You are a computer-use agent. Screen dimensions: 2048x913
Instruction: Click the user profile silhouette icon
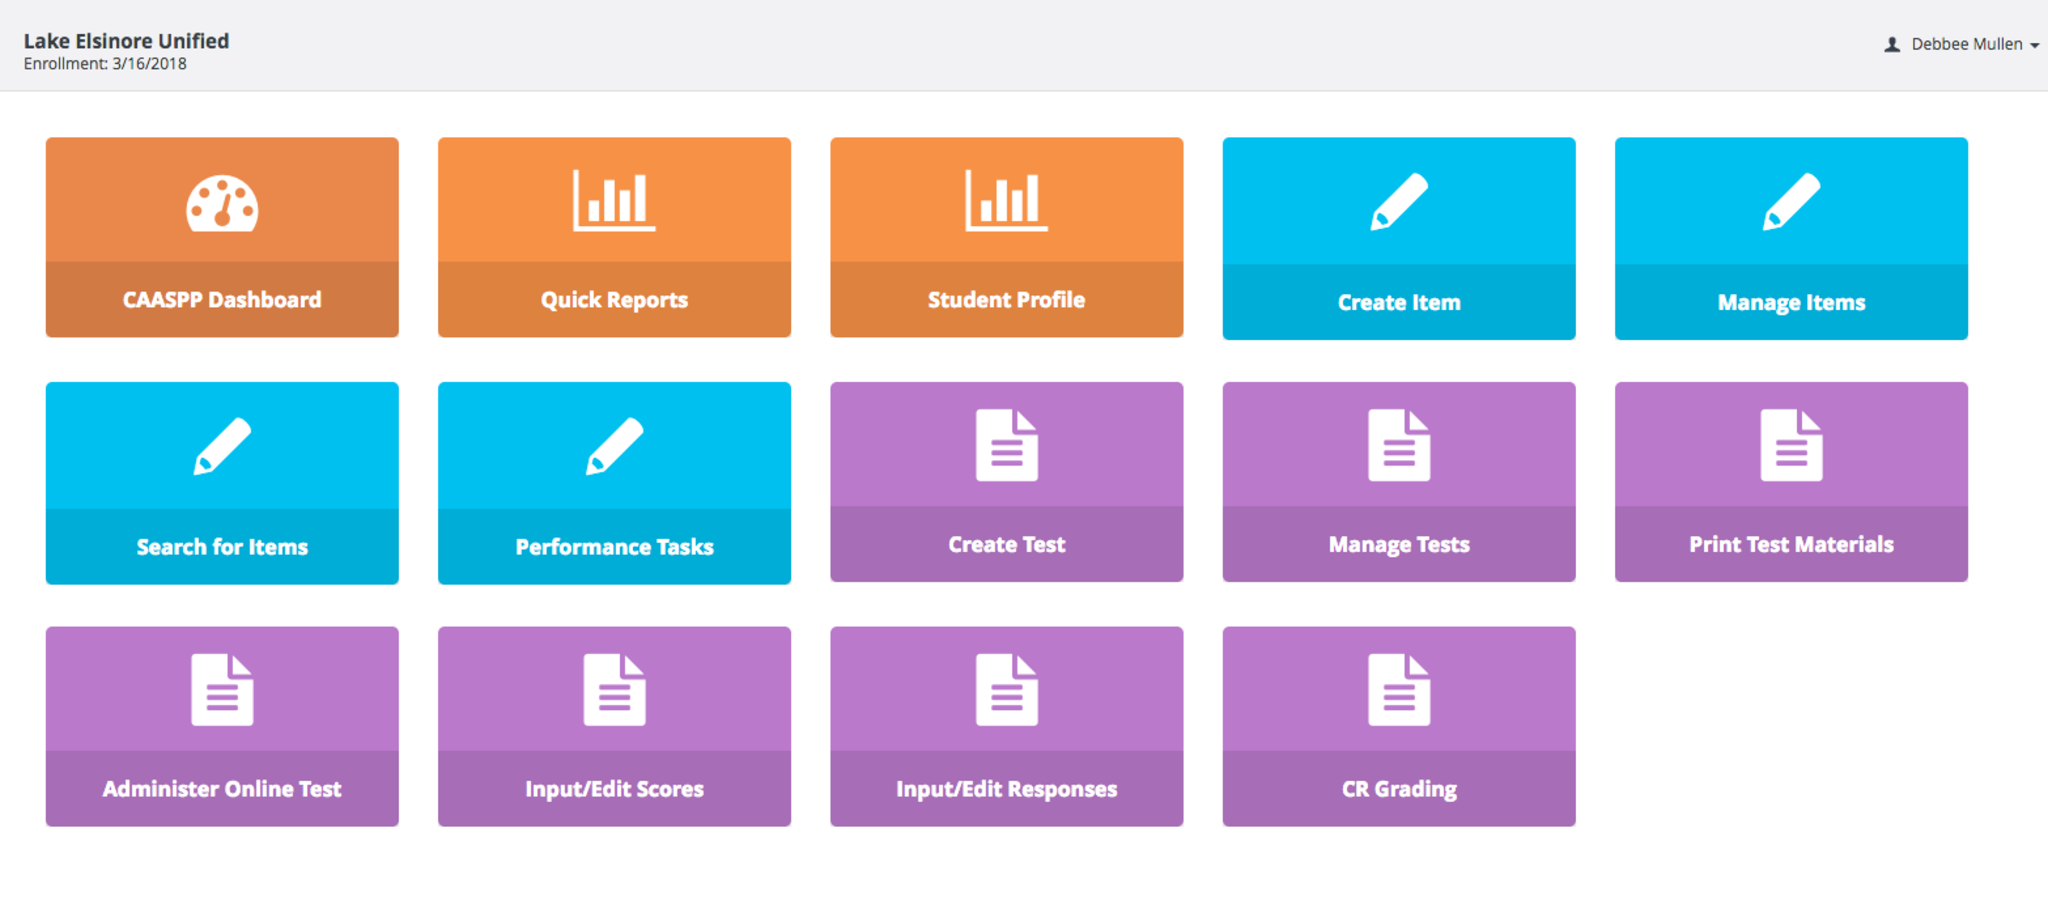(x=1892, y=45)
